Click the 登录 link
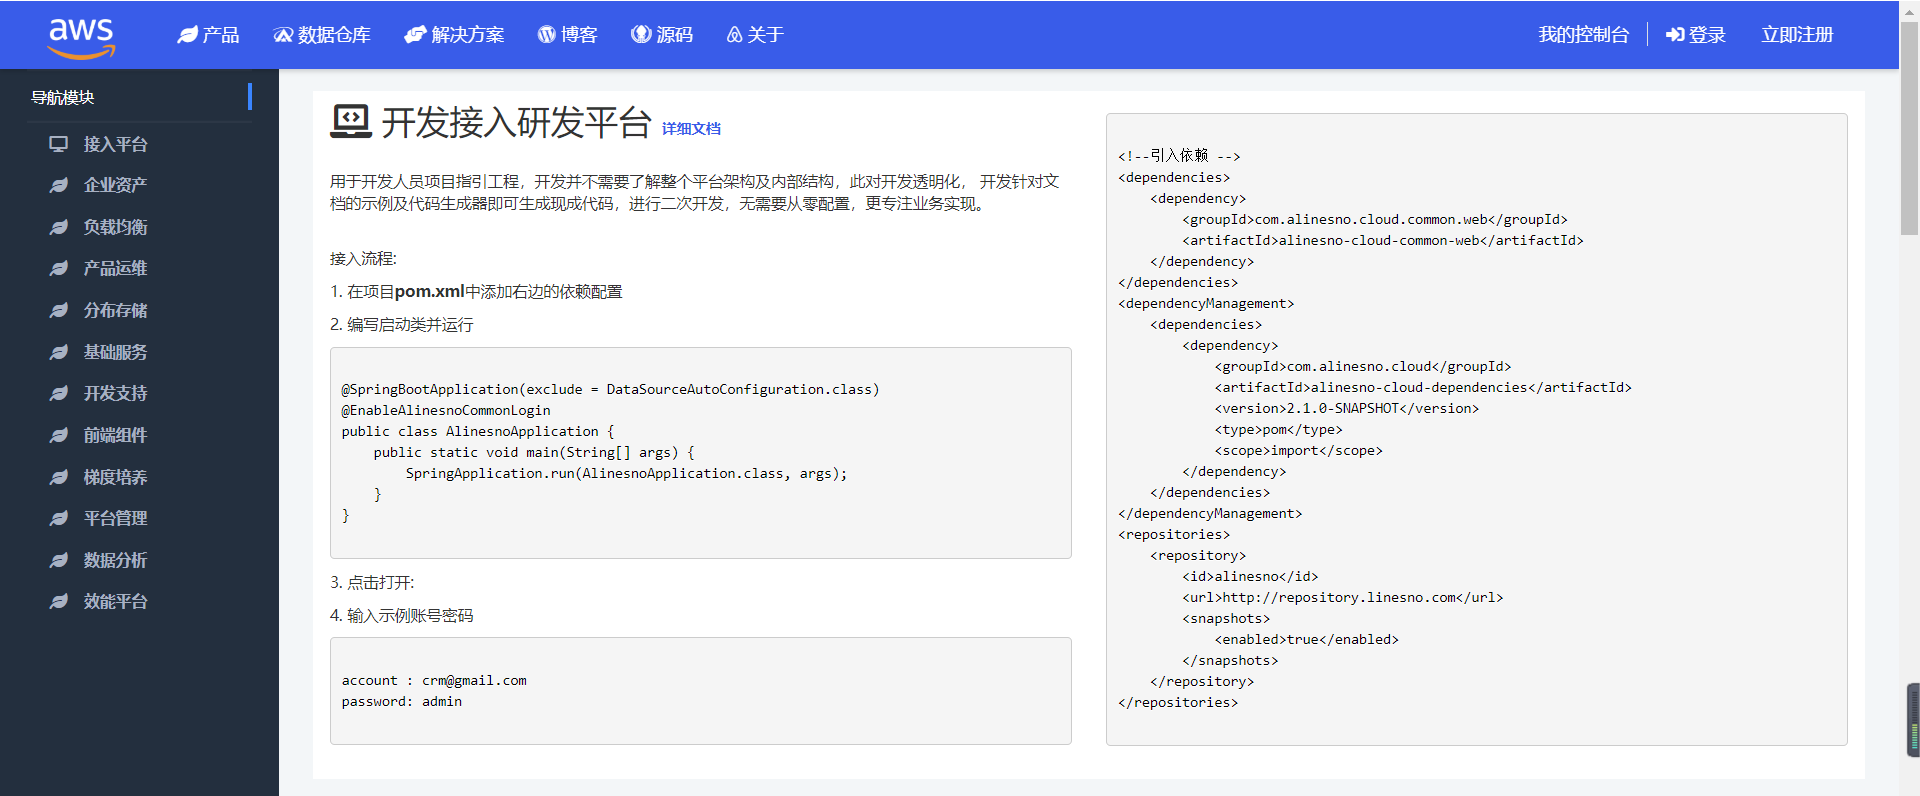The width and height of the screenshot is (1920, 796). pos(1696,35)
